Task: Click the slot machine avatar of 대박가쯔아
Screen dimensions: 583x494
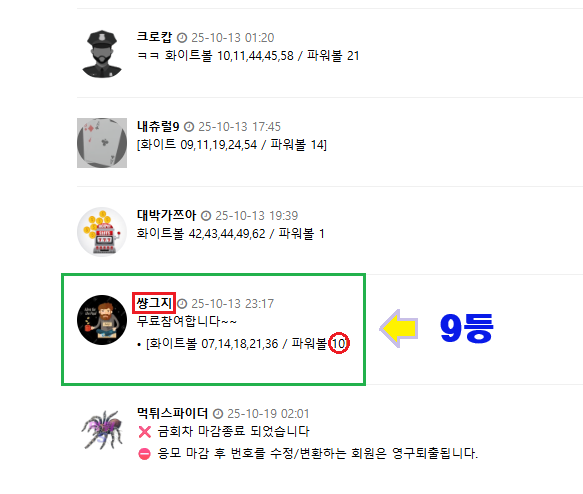Action: [x=102, y=232]
